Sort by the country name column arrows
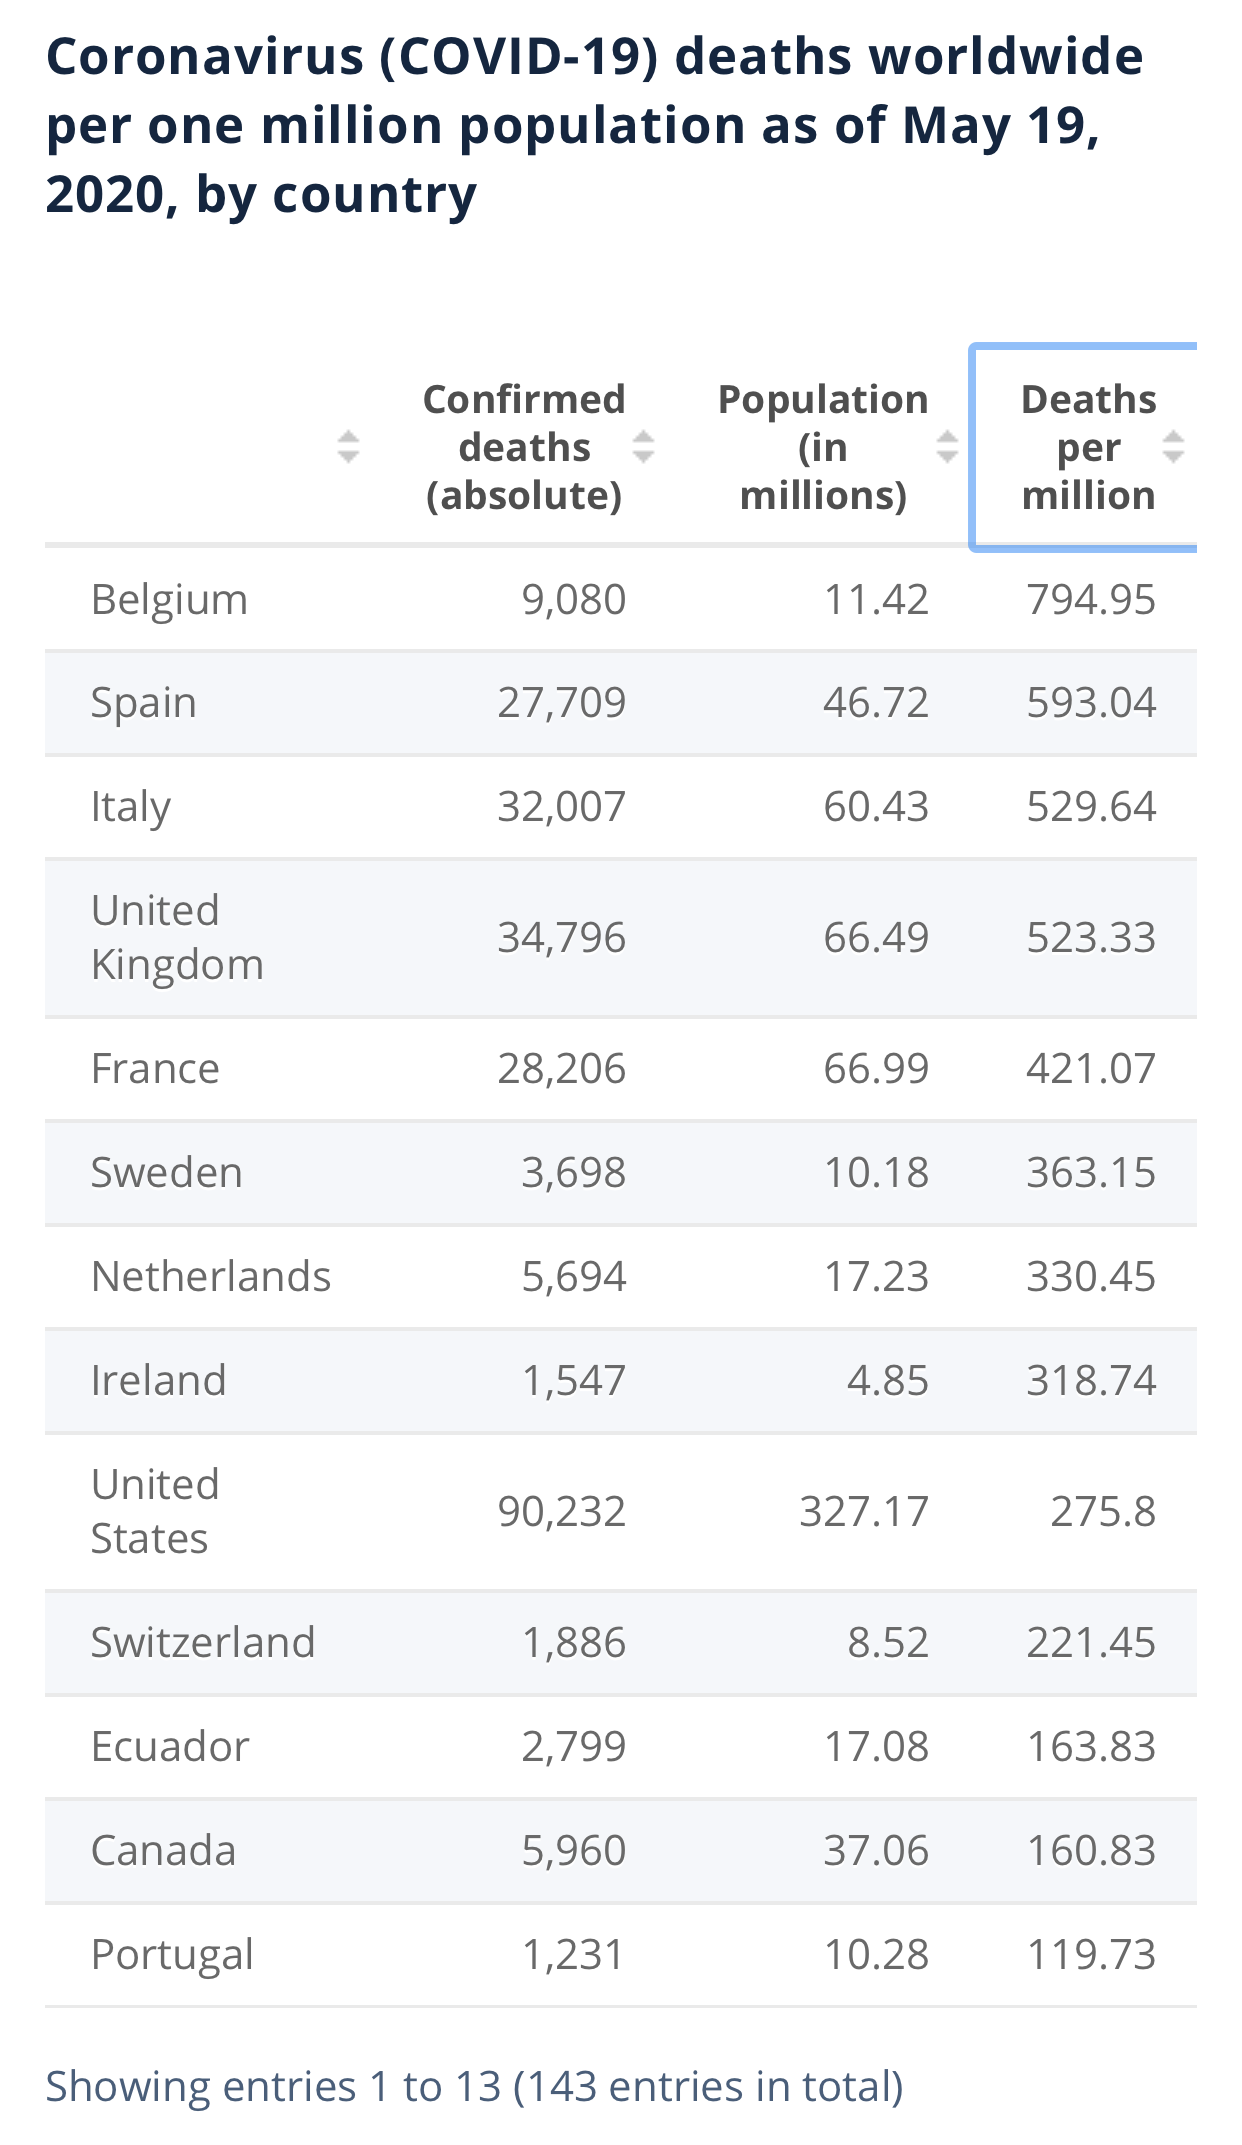Image resolution: width=1242 pixels, height=2145 pixels. pos(347,446)
